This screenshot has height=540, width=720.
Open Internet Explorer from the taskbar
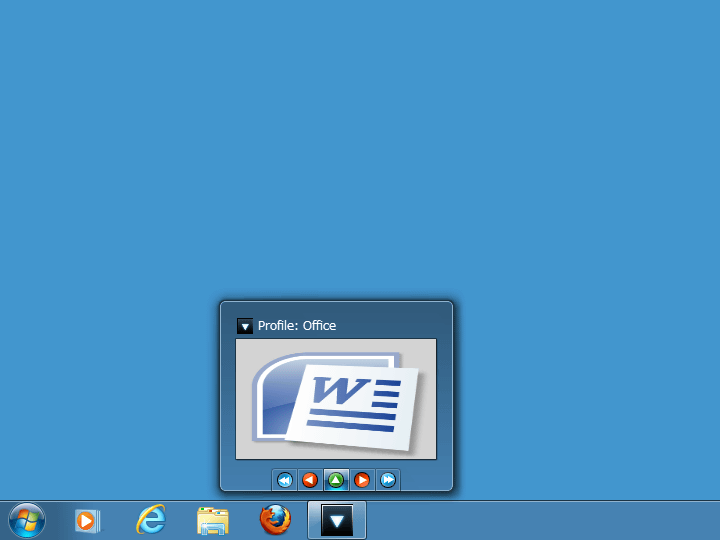[x=151, y=520]
